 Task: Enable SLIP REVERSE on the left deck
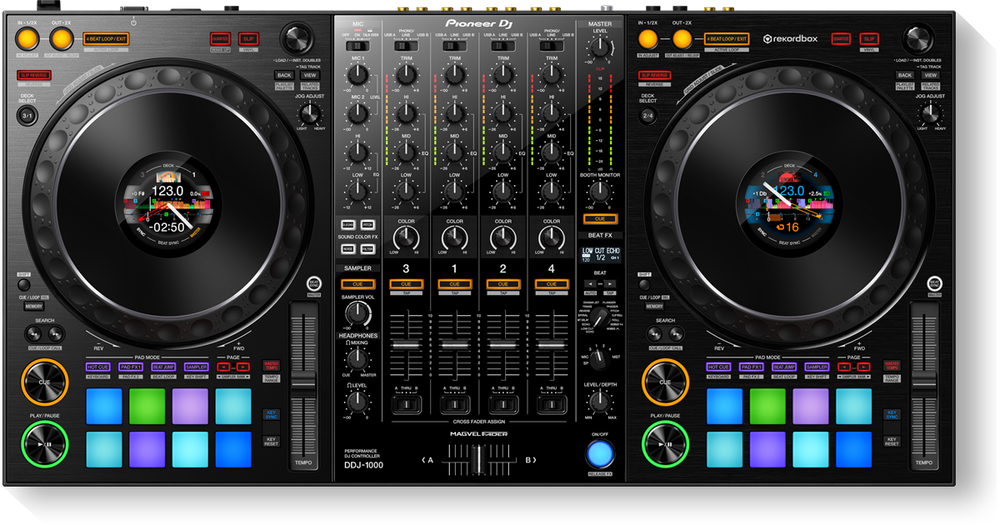(x=34, y=75)
